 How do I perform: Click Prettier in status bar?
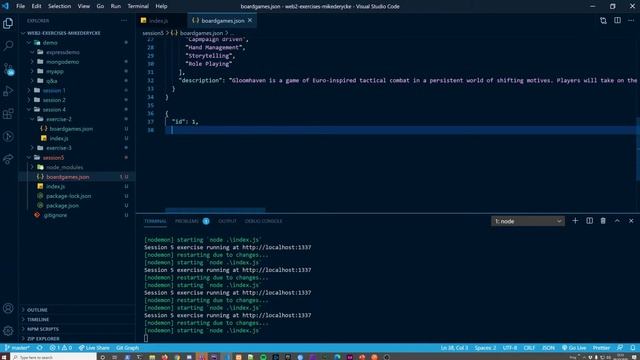pos(601,348)
